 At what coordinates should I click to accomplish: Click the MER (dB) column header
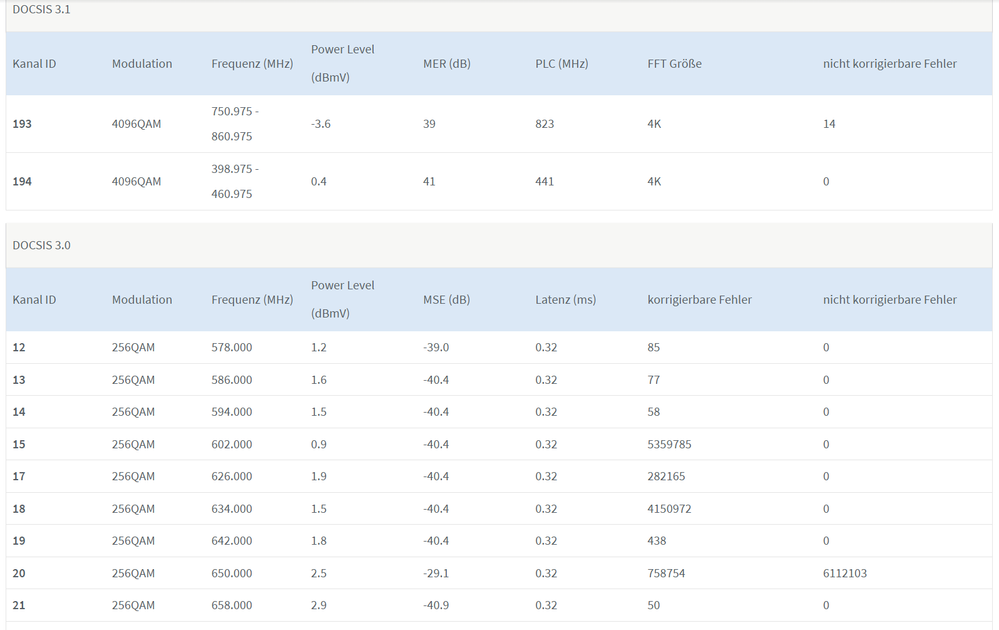[446, 64]
